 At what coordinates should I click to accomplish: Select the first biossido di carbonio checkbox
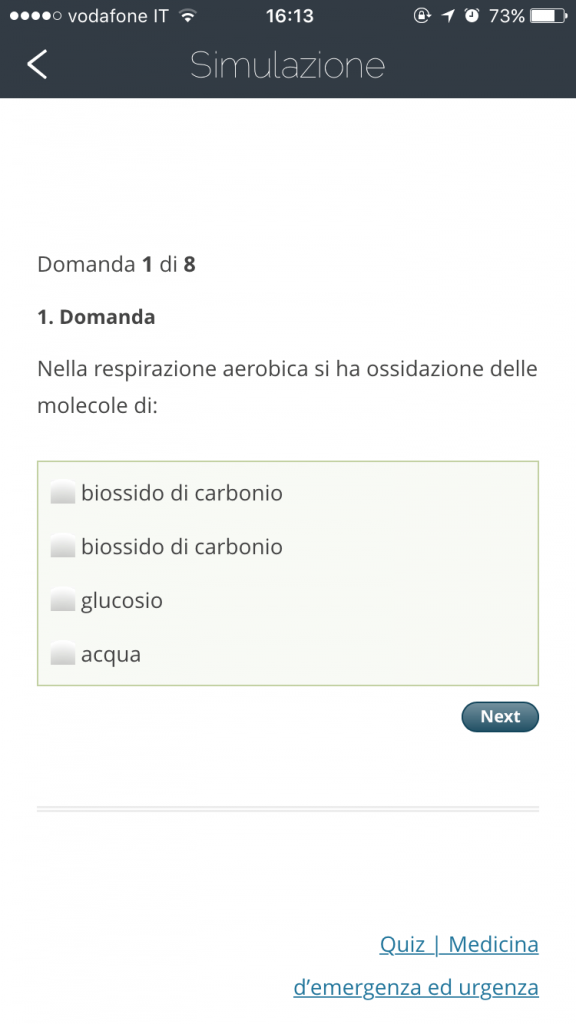63,492
